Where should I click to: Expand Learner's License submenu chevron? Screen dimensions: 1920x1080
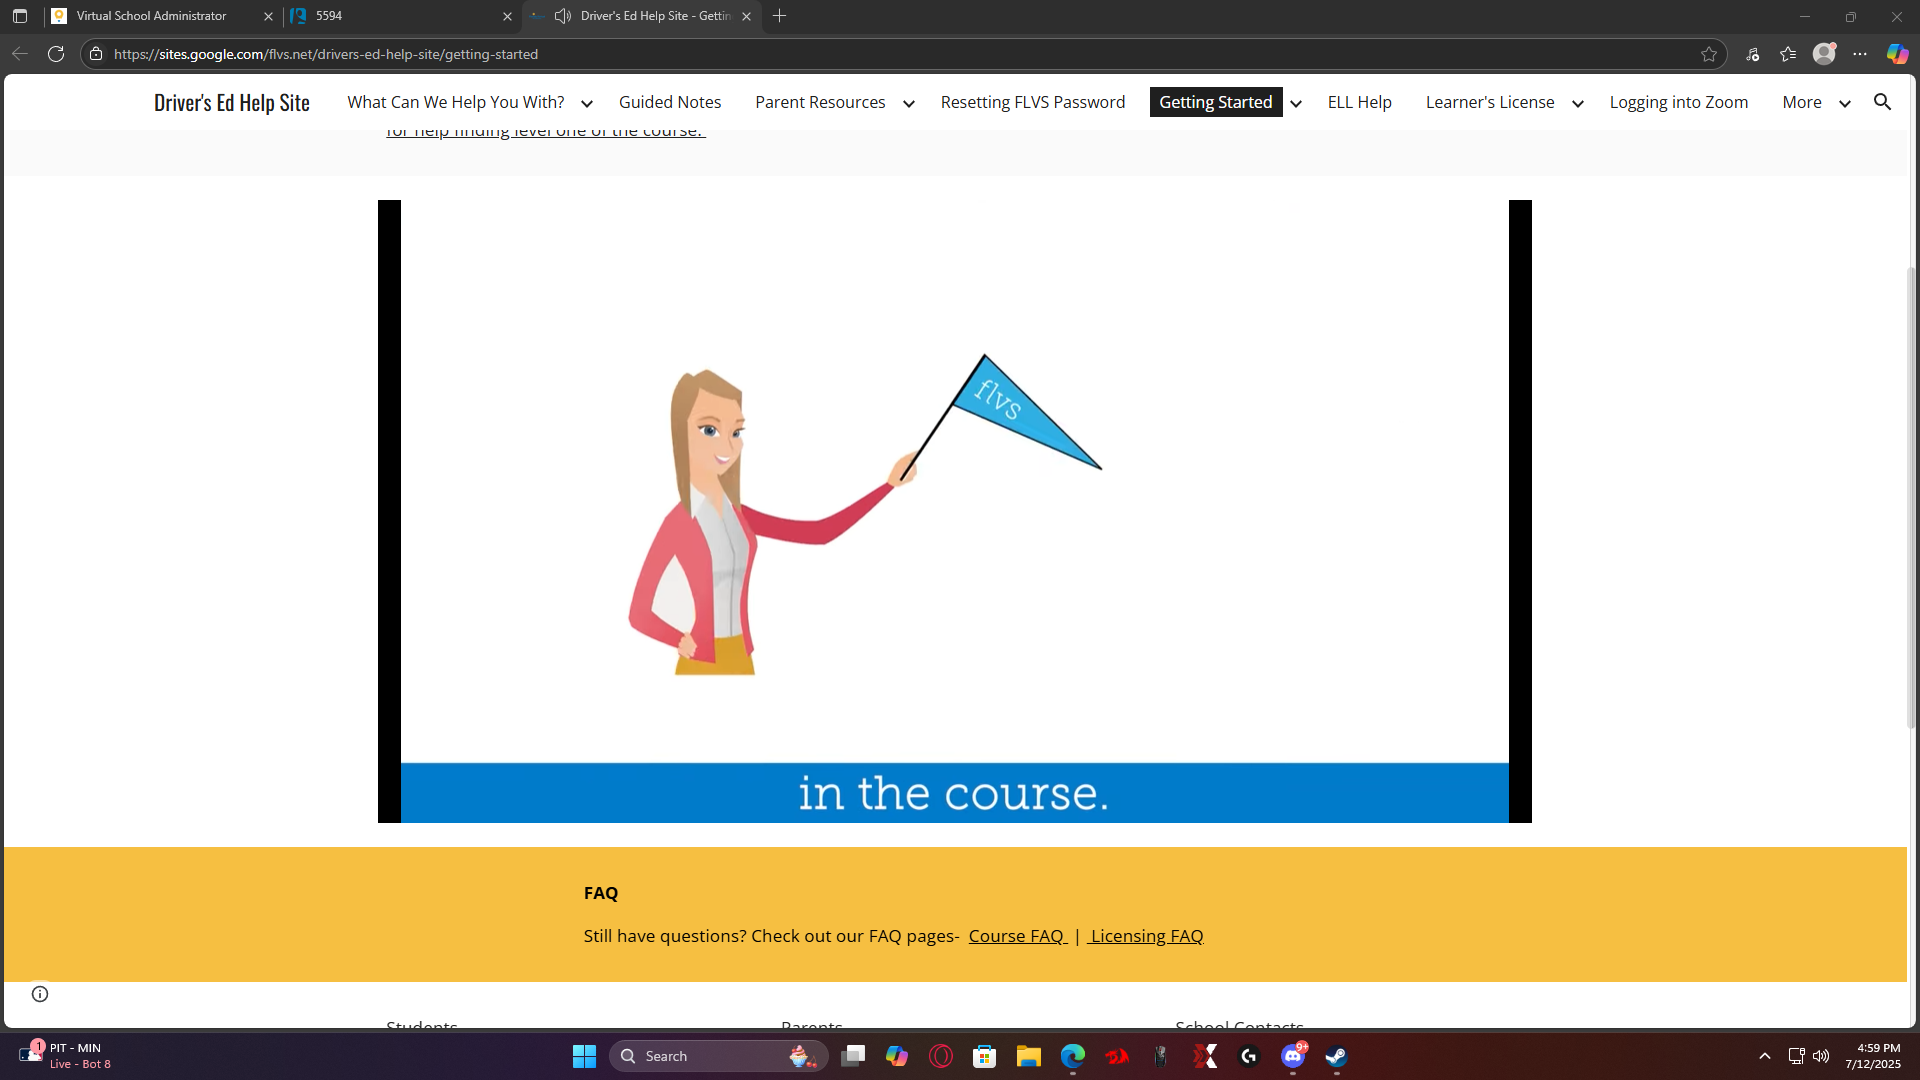(x=1578, y=103)
